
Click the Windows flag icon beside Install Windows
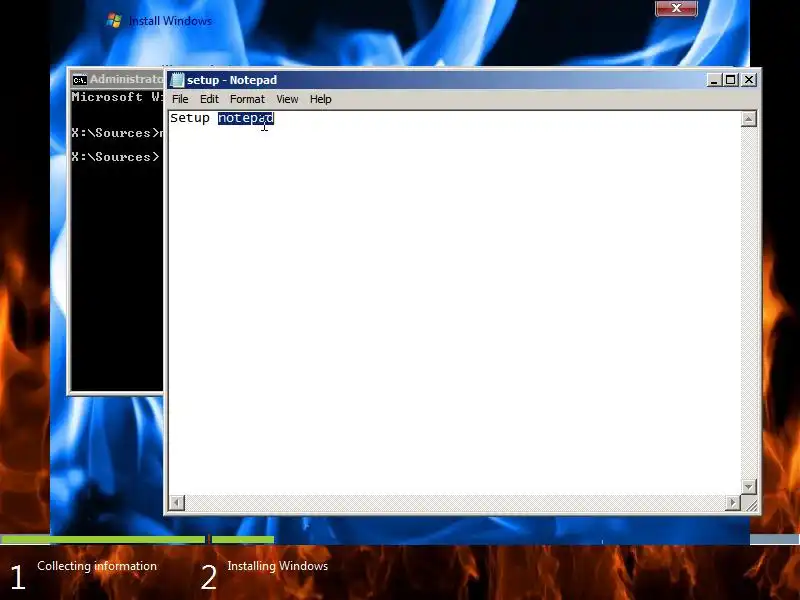(114, 20)
